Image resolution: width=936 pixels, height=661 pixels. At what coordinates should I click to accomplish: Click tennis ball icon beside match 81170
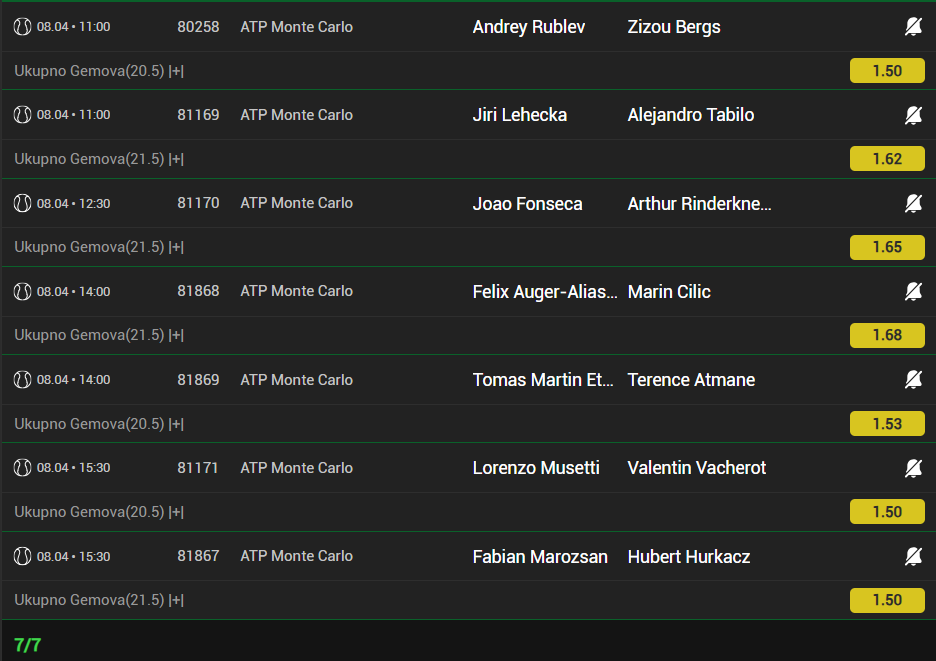tap(23, 203)
